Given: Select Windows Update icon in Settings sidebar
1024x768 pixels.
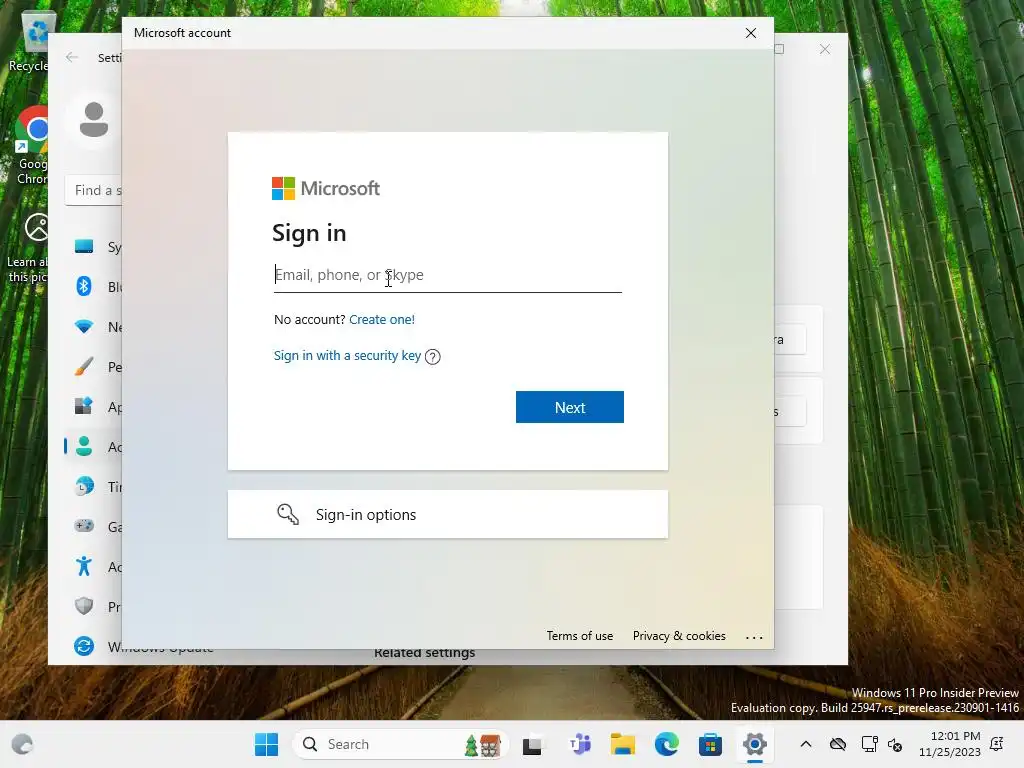Looking at the screenshot, I should 84,646.
